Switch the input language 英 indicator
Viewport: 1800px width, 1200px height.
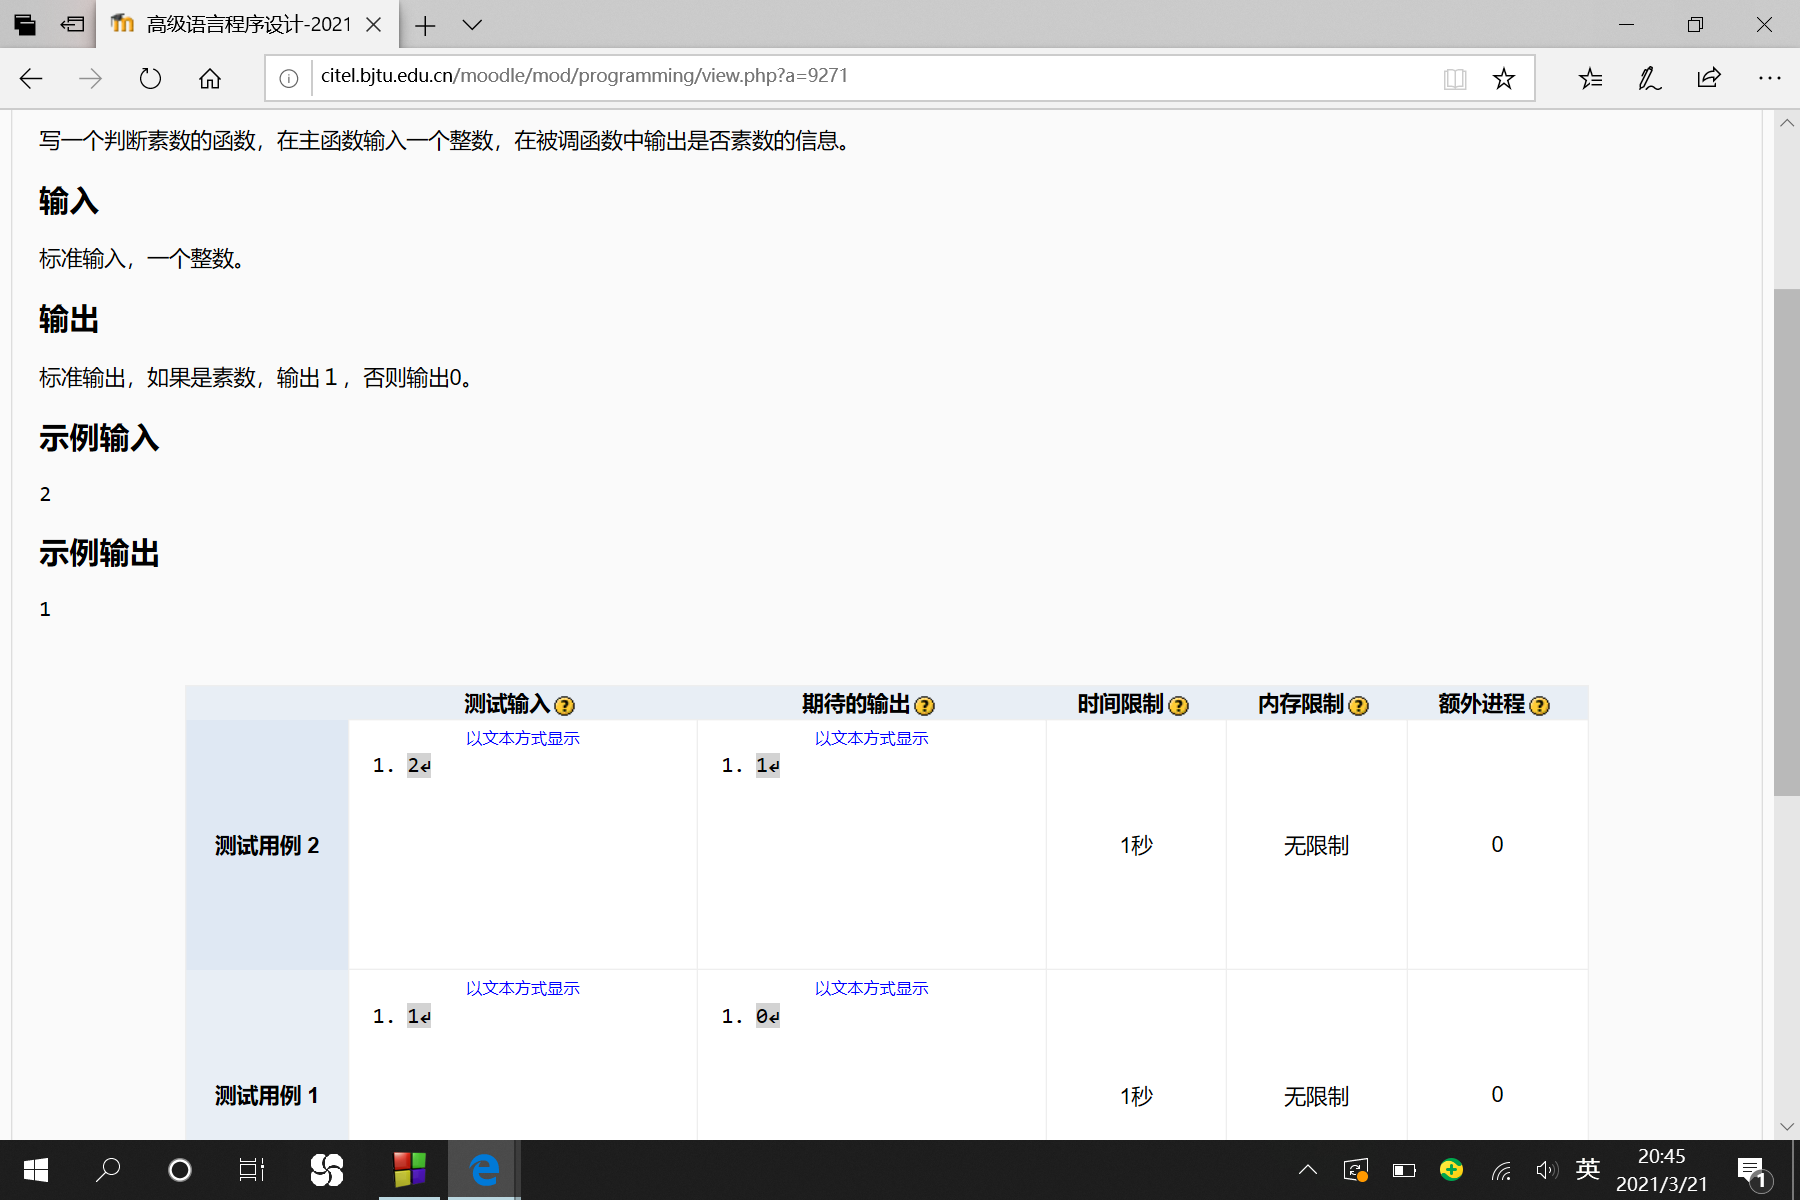point(1588,1169)
